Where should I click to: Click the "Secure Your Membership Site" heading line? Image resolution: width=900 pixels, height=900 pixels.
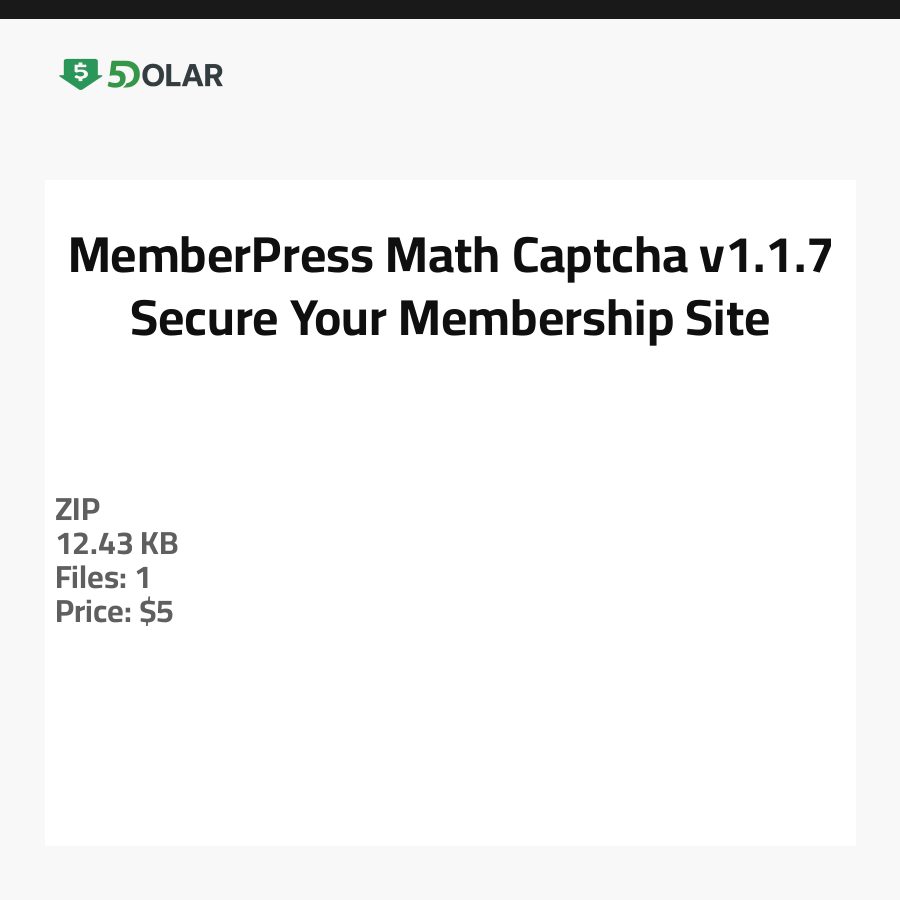click(x=450, y=320)
